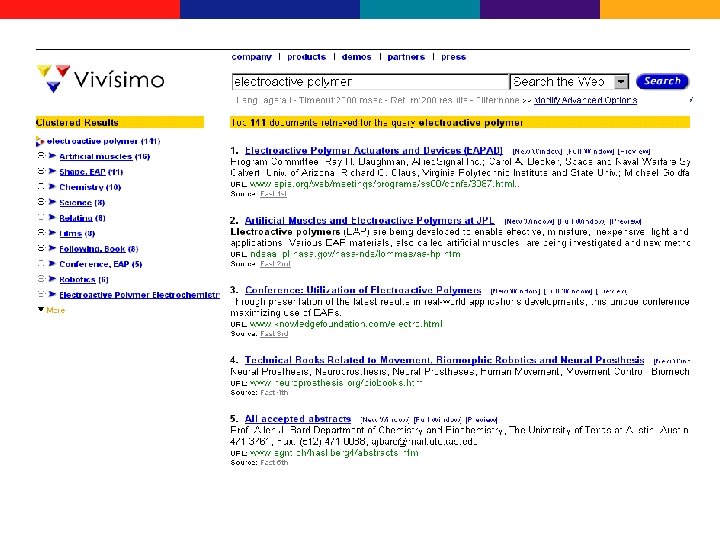
Task: Open the partners menu item
Action: click(406, 57)
